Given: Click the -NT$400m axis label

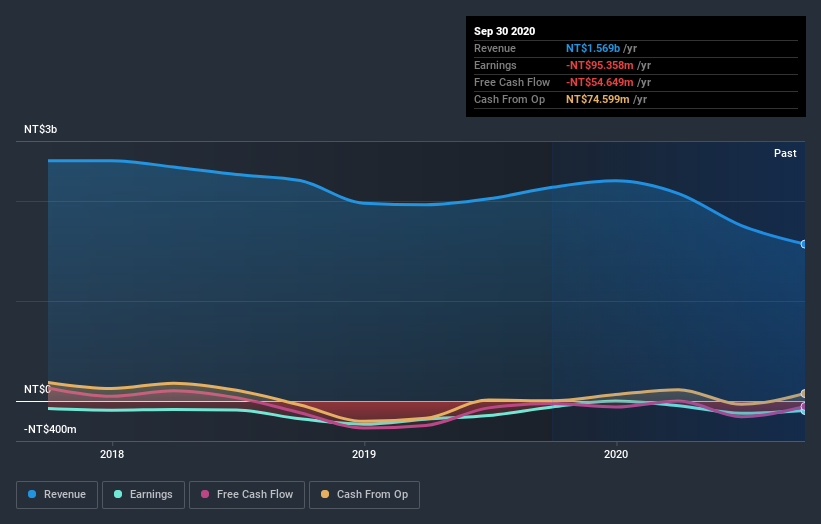Looking at the screenshot, I should [x=50, y=429].
